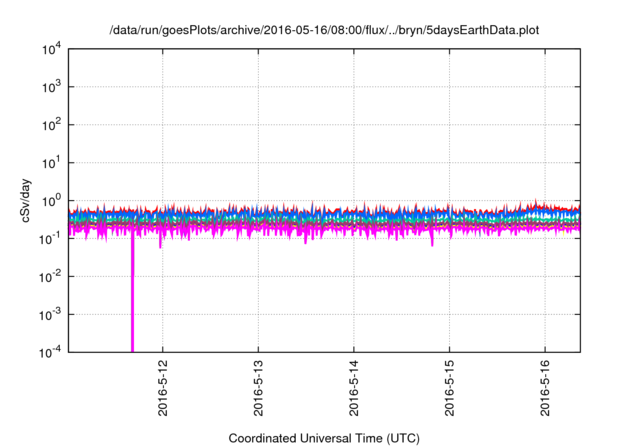This screenshot has width=640, height=448.
Task: Click the Coordinated Universal Time (UTC) axis label
Action: point(324,438)
